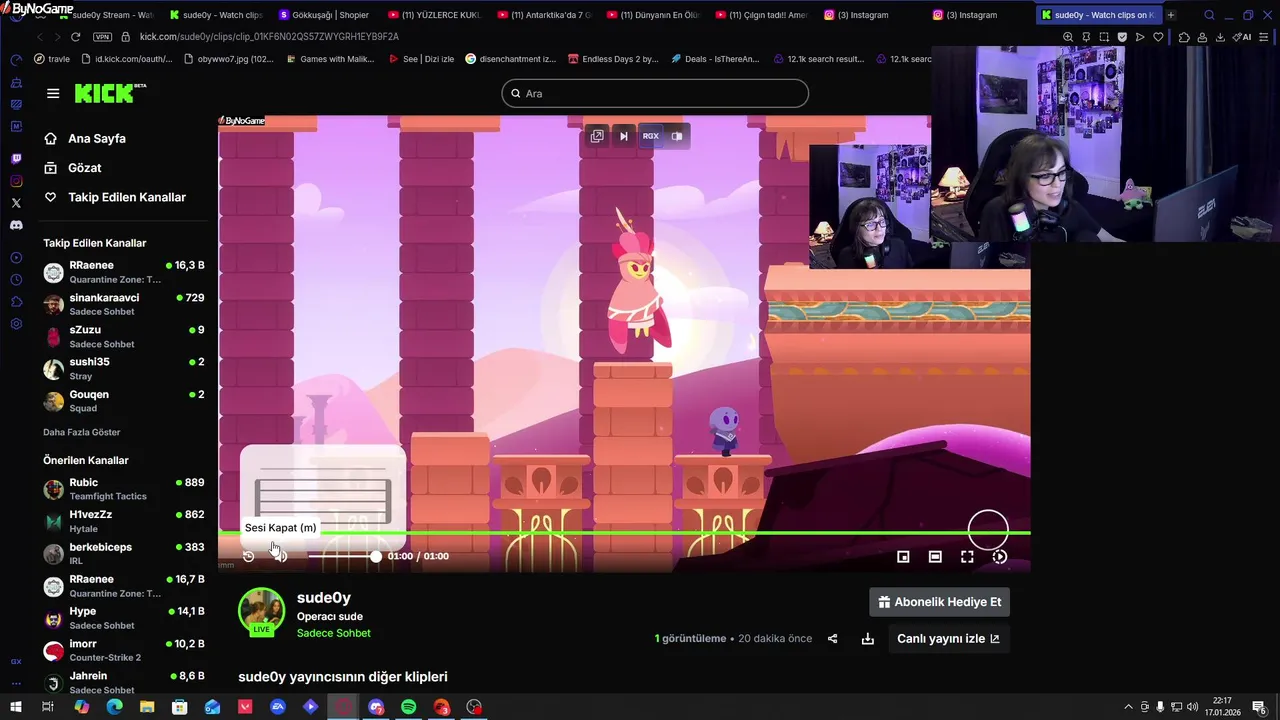Open Microsoft Edge from taskbar

[x=114, y=707]
